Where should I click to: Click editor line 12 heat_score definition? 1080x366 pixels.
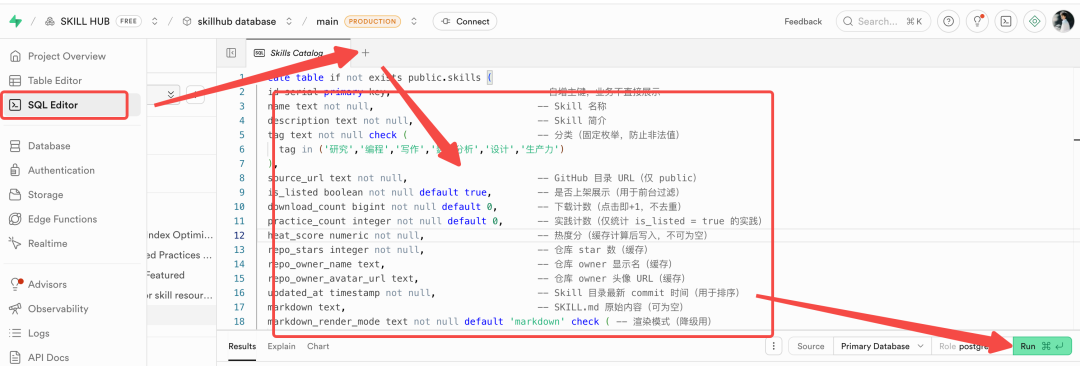pos(345,236)
